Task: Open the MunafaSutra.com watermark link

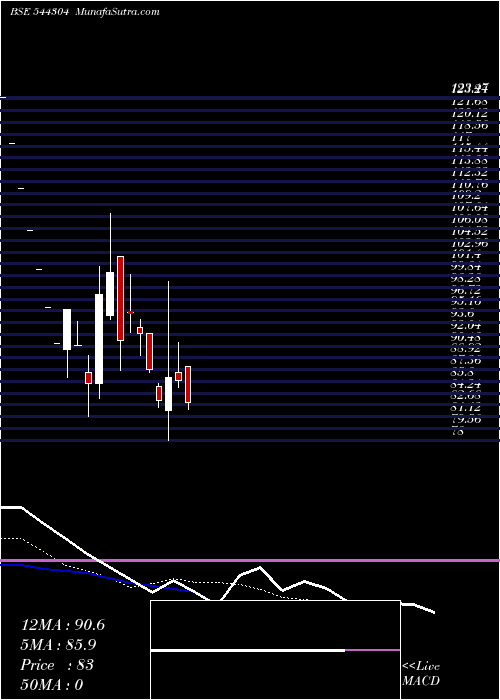Action: (118, 12)
